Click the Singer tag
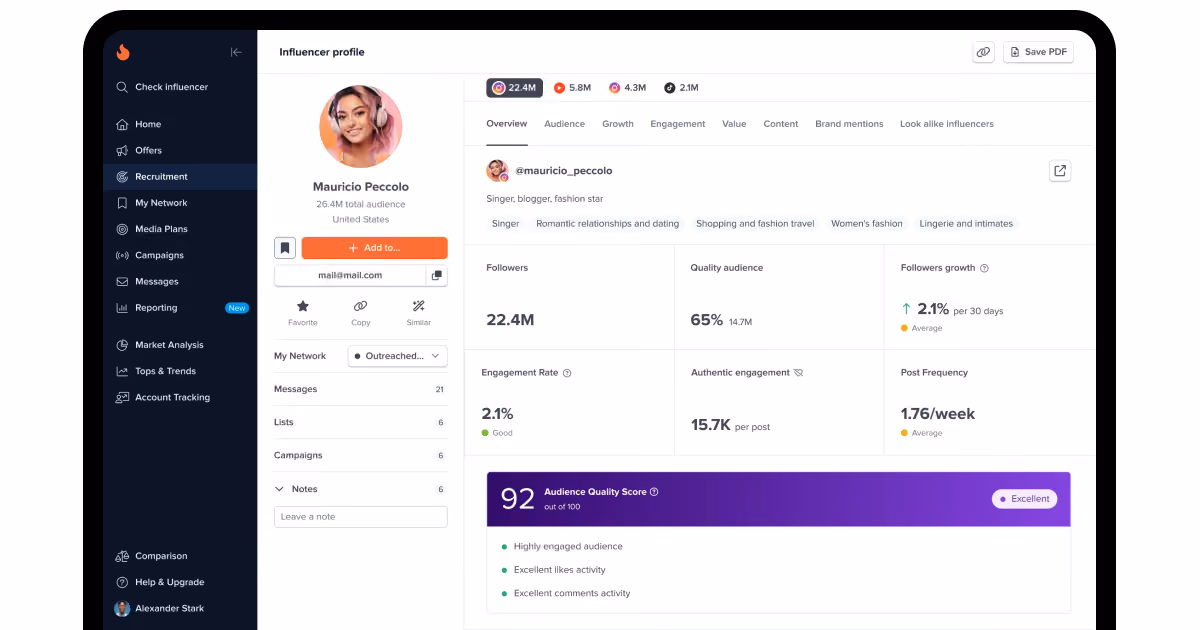 point(506,224)
